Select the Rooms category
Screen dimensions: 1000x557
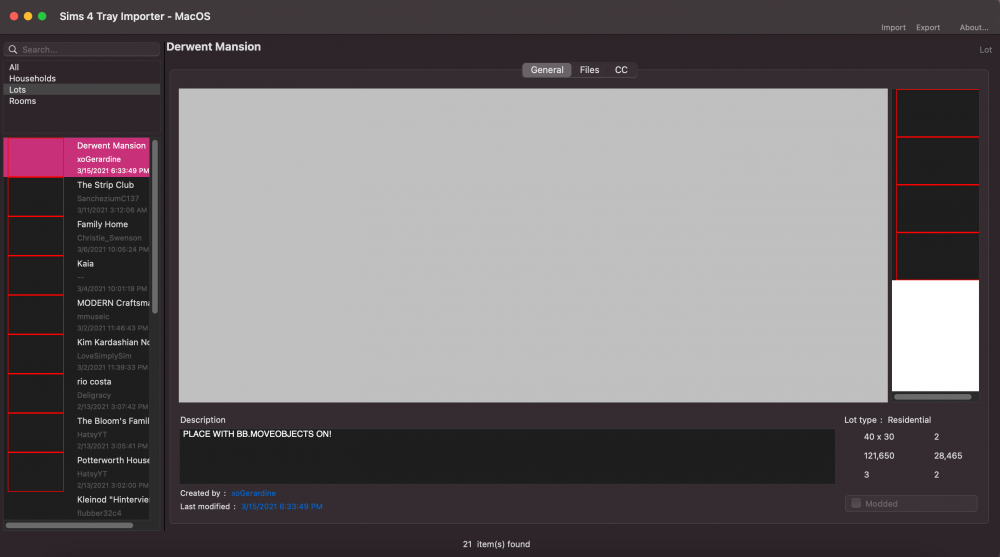click(82, 101)
